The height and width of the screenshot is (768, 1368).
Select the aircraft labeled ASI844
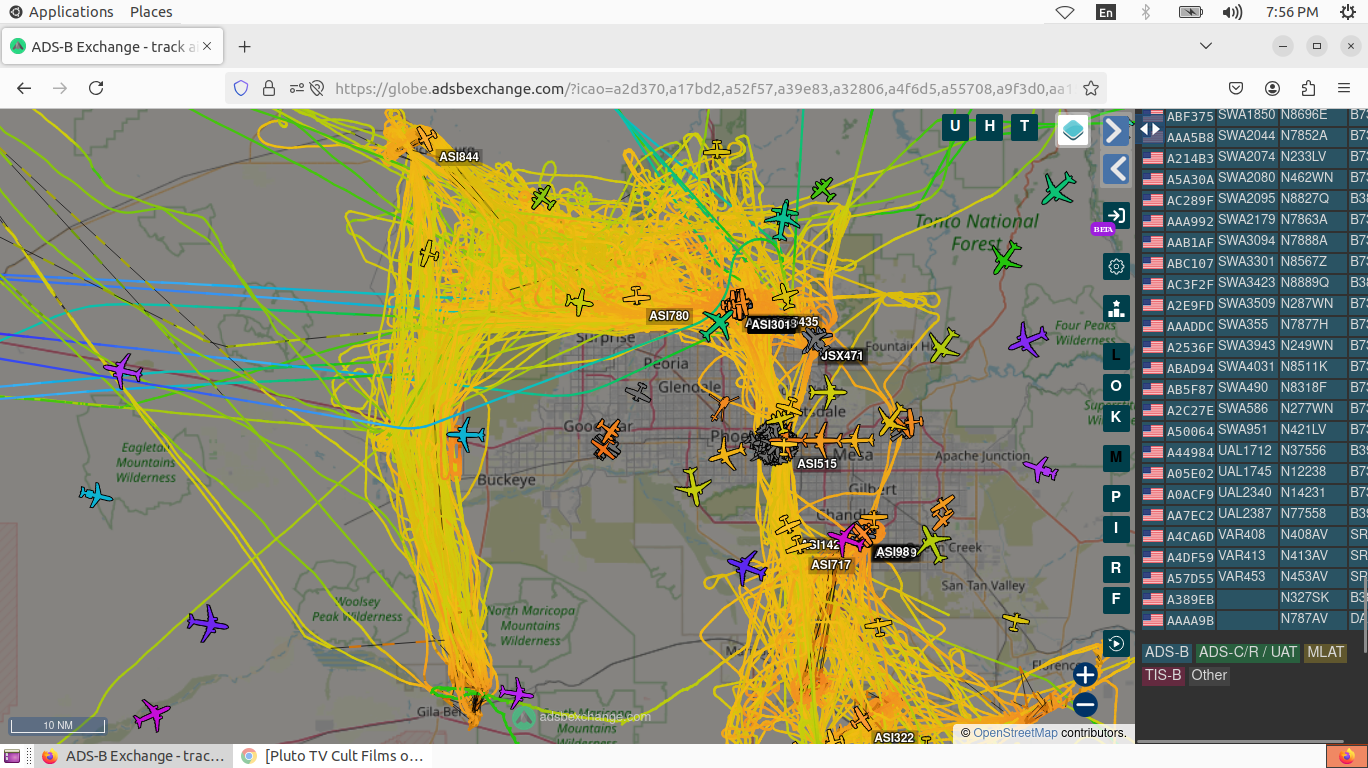pos(426,137)
